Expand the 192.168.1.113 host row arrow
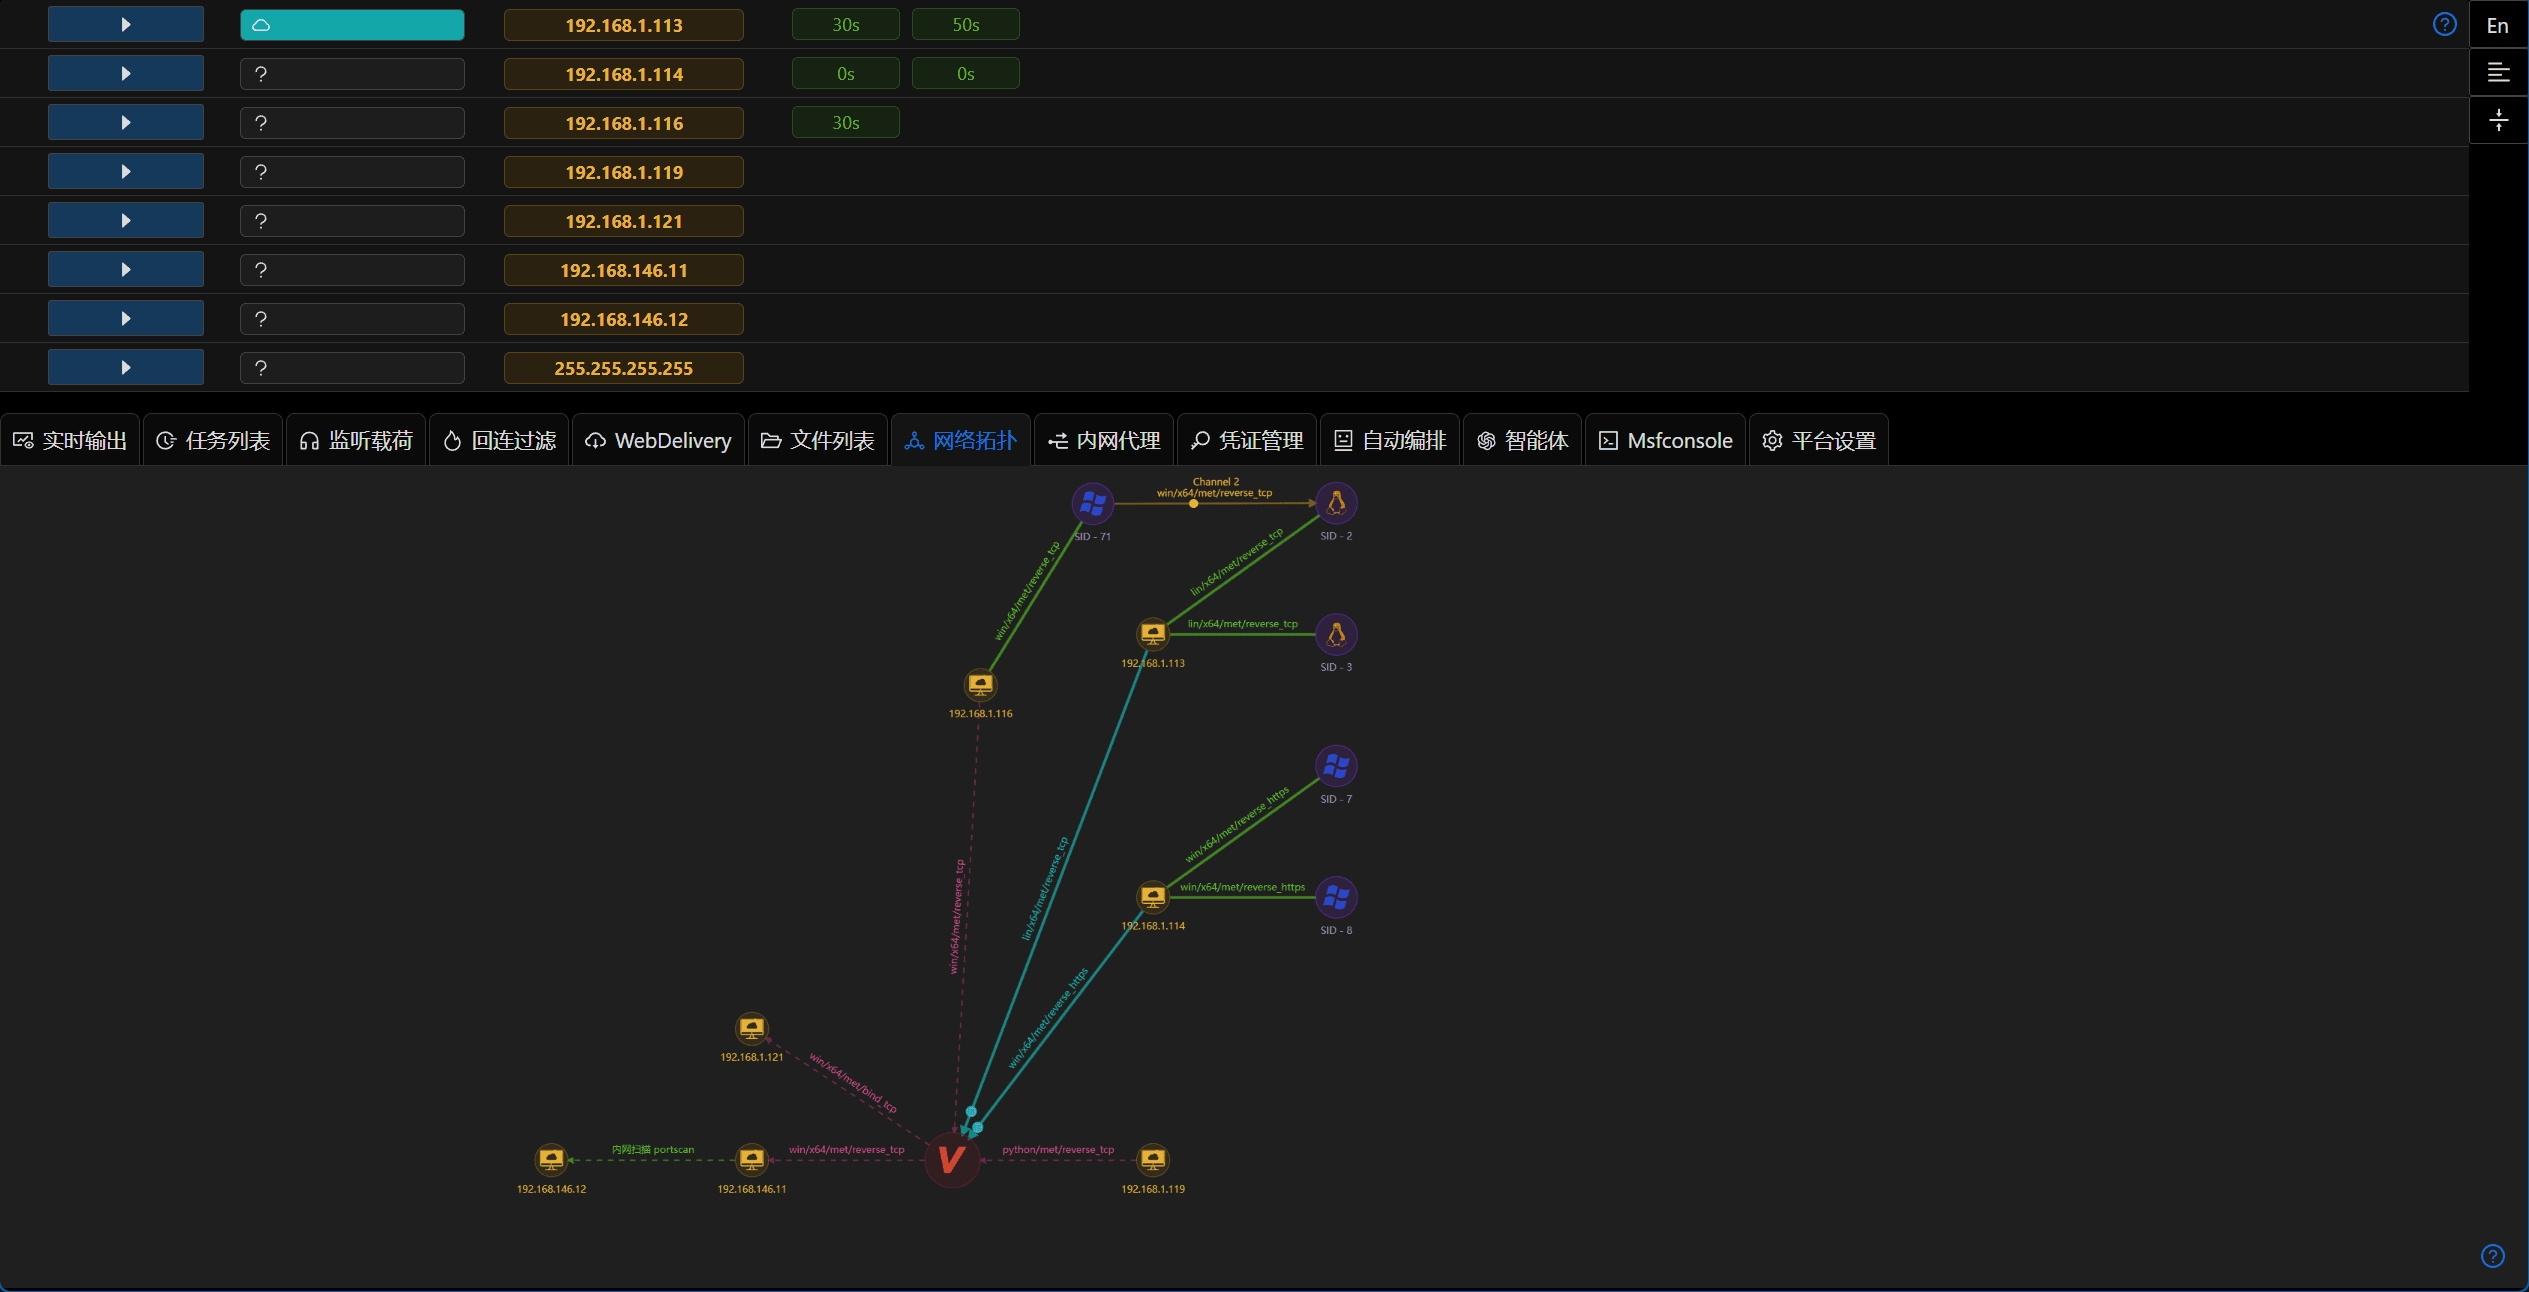Viewport: 2529px width, 1292px height. (126, 25)
